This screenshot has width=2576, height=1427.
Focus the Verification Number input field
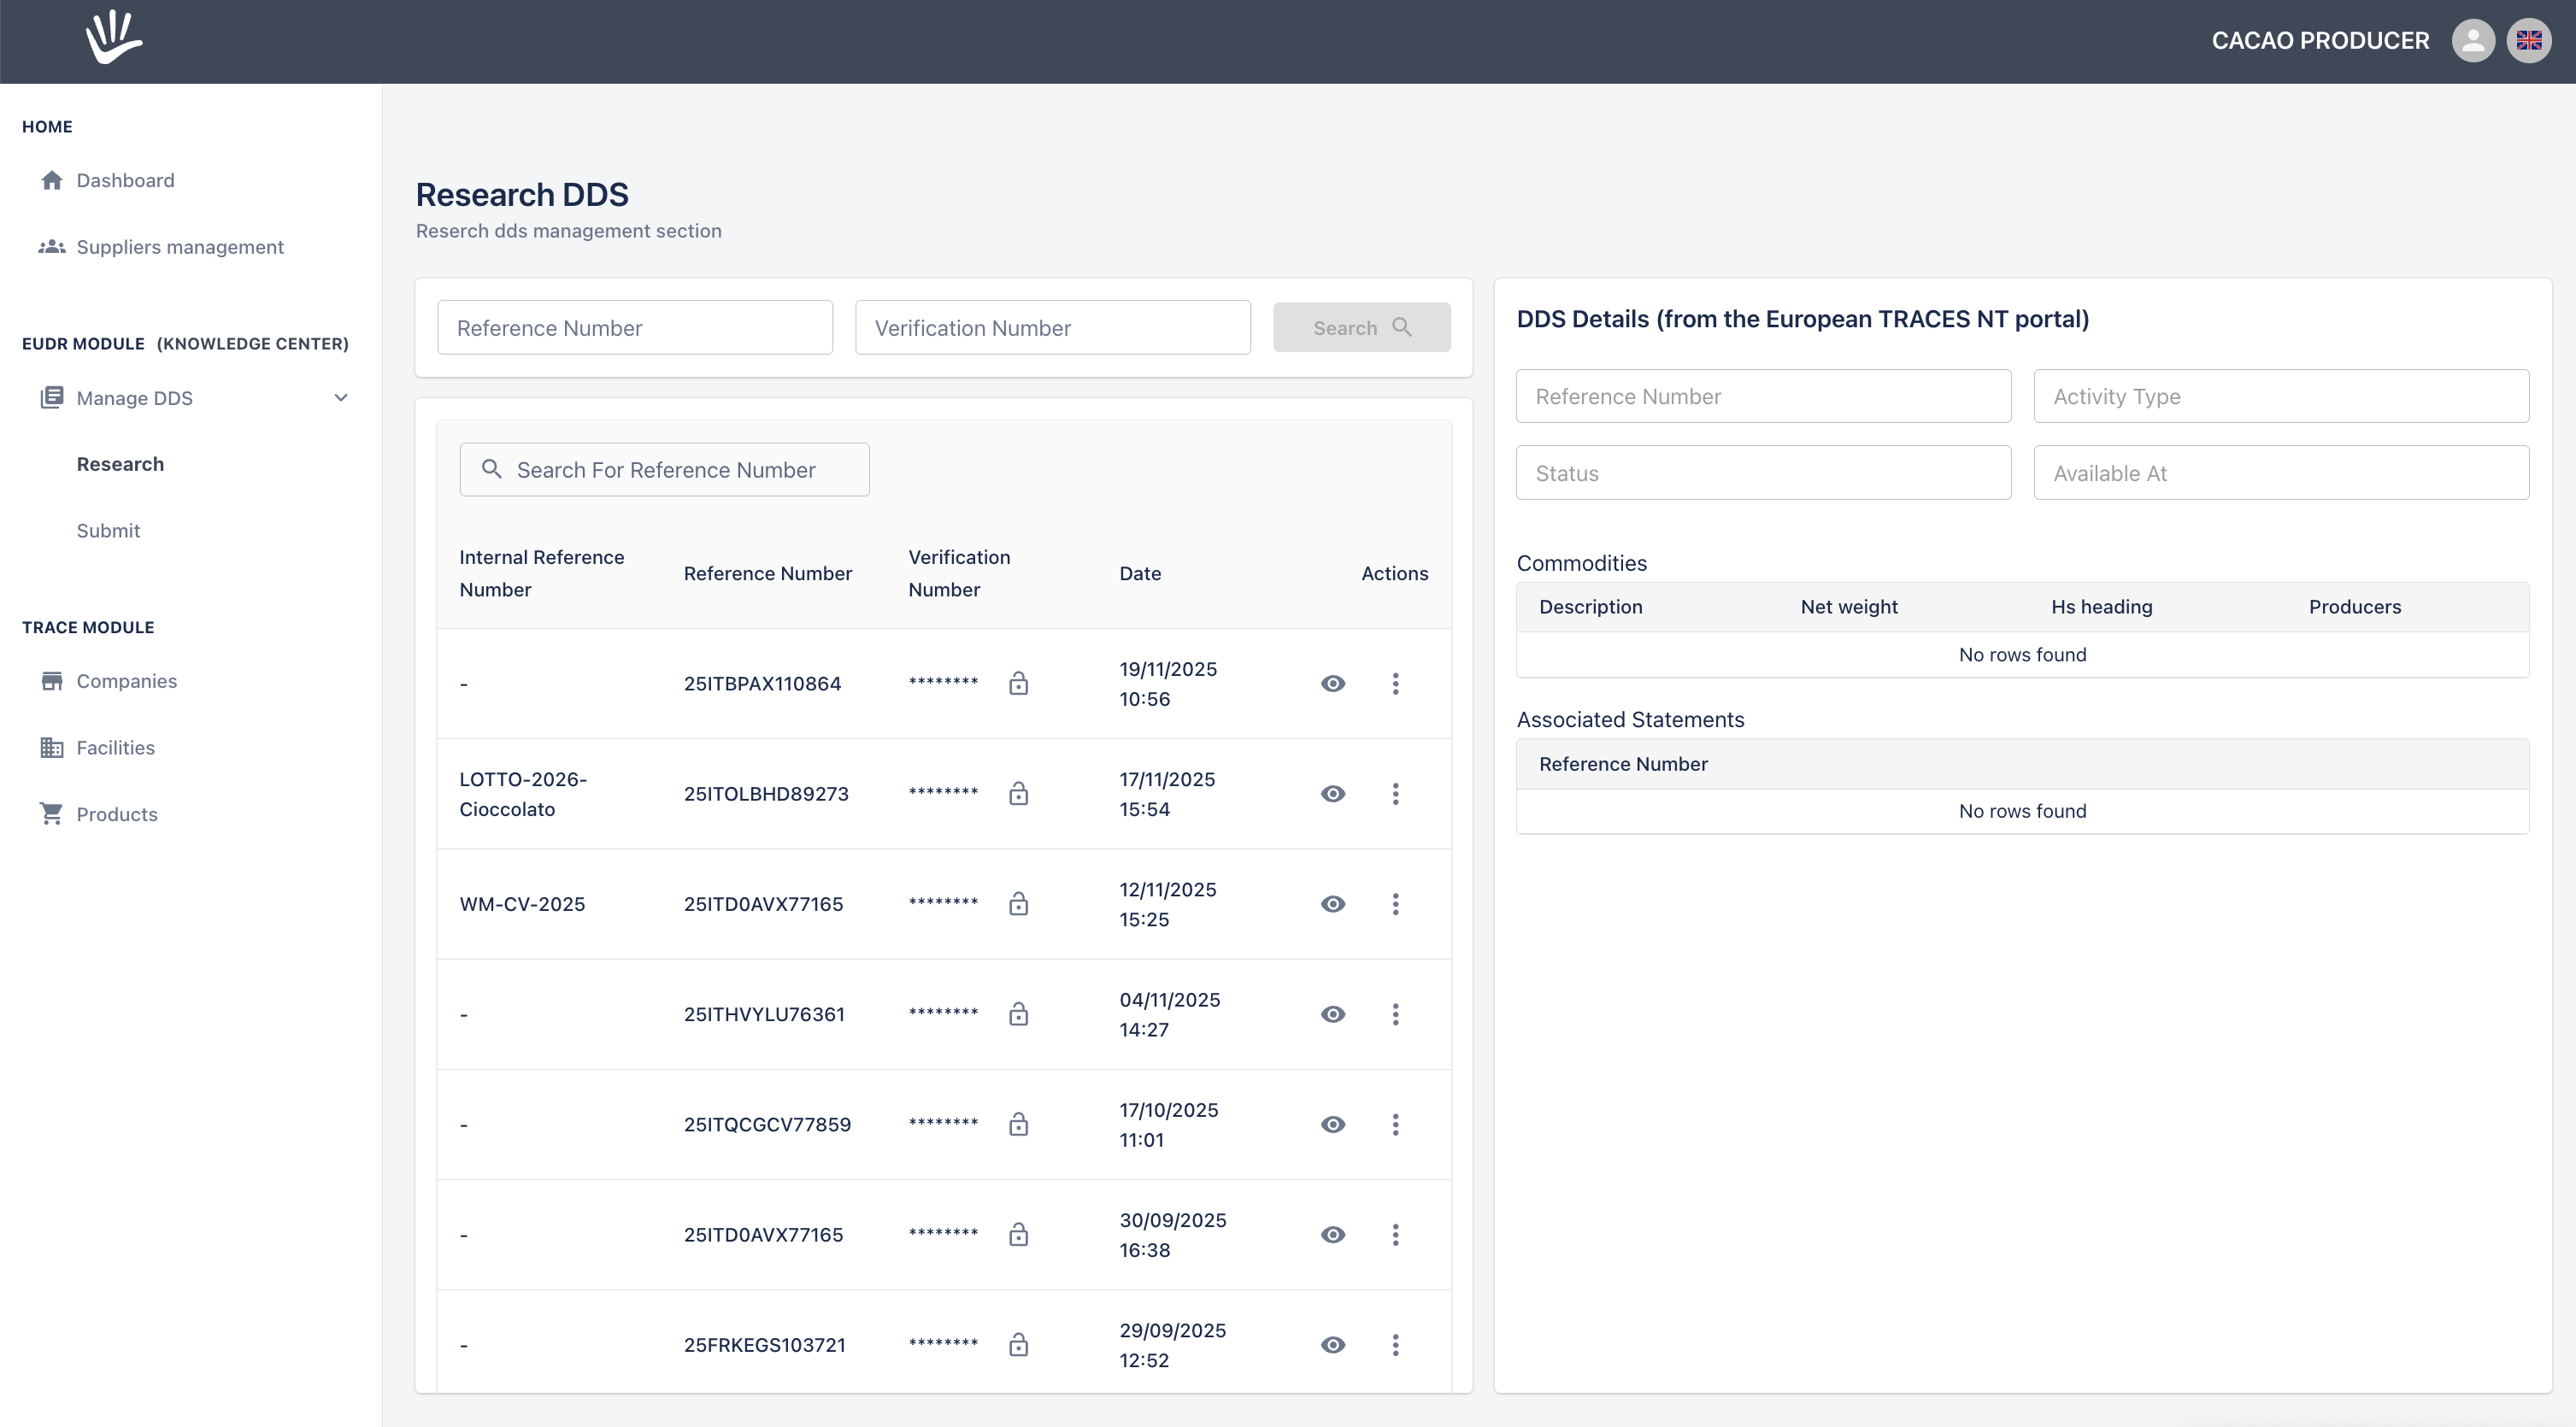[x=1052, y=327]
